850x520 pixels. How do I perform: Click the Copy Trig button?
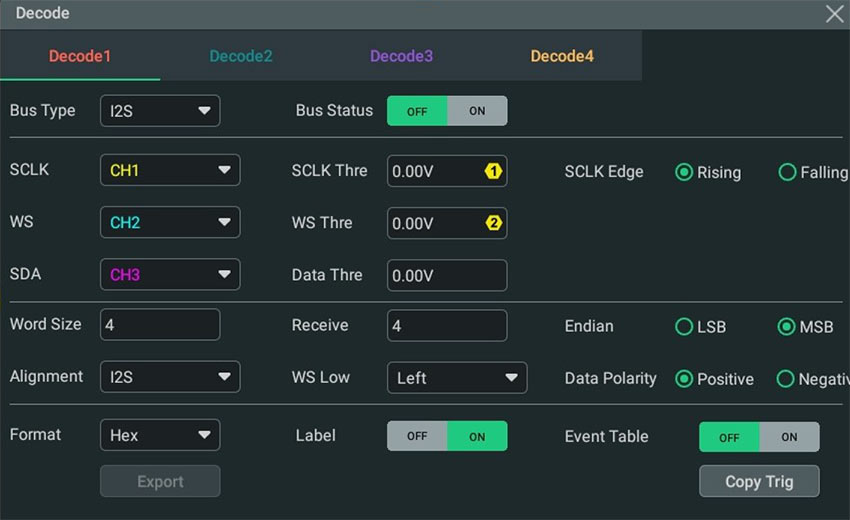pos(759,482)
